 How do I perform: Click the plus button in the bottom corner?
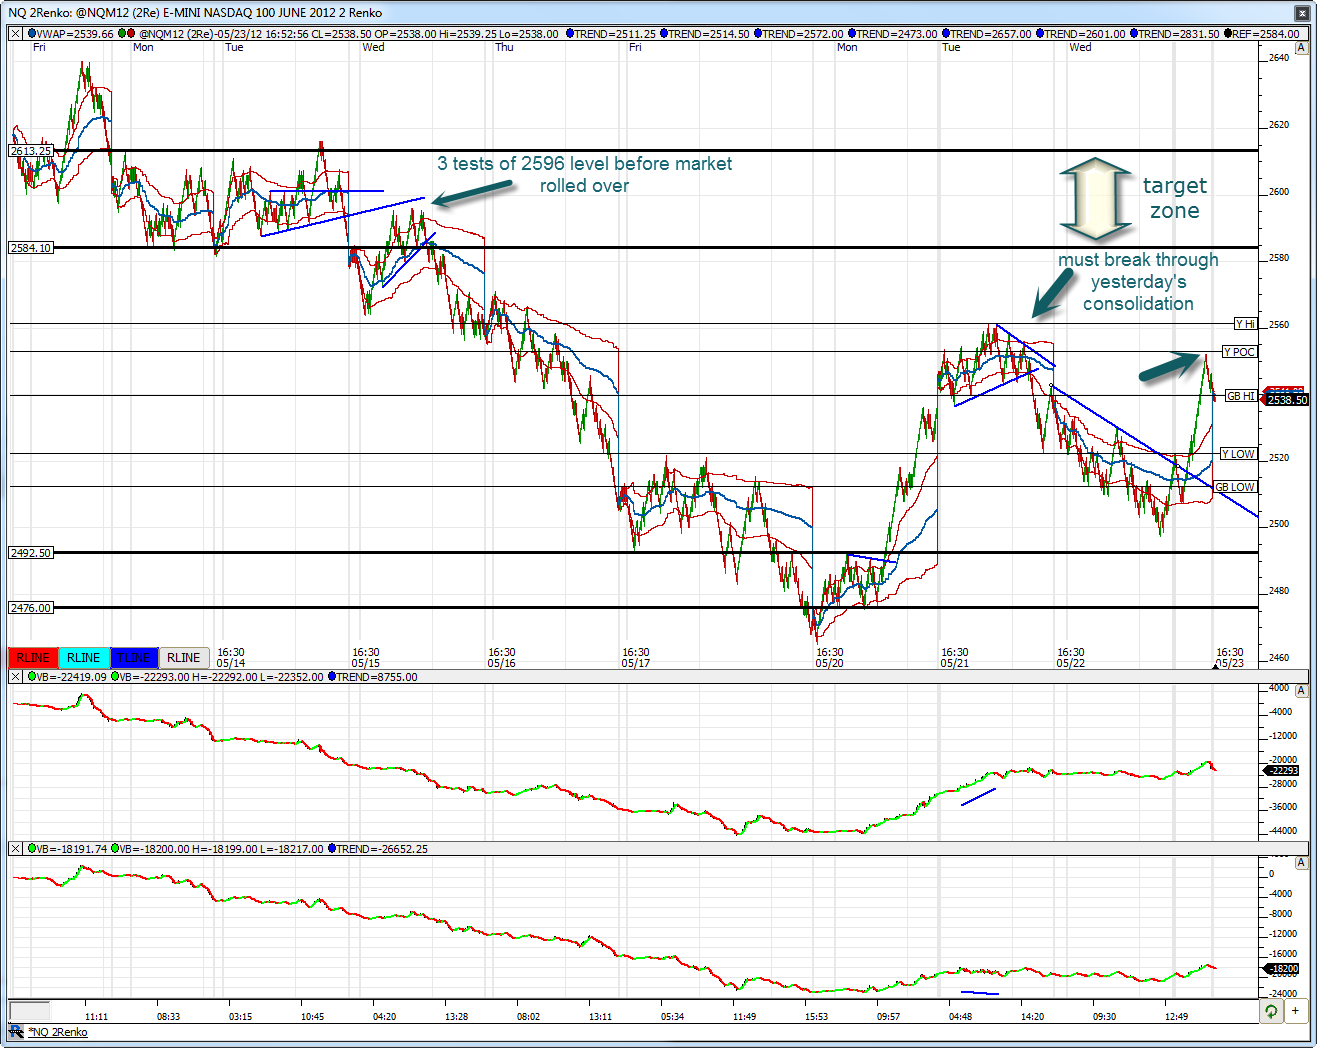(1295, 1011)
